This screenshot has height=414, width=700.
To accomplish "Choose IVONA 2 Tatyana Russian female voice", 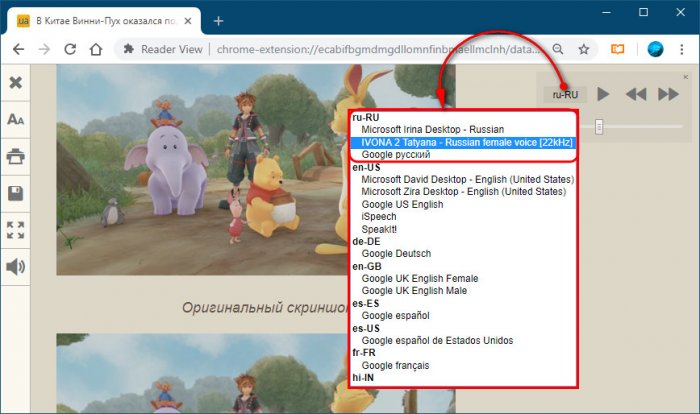I will (462, 142).
